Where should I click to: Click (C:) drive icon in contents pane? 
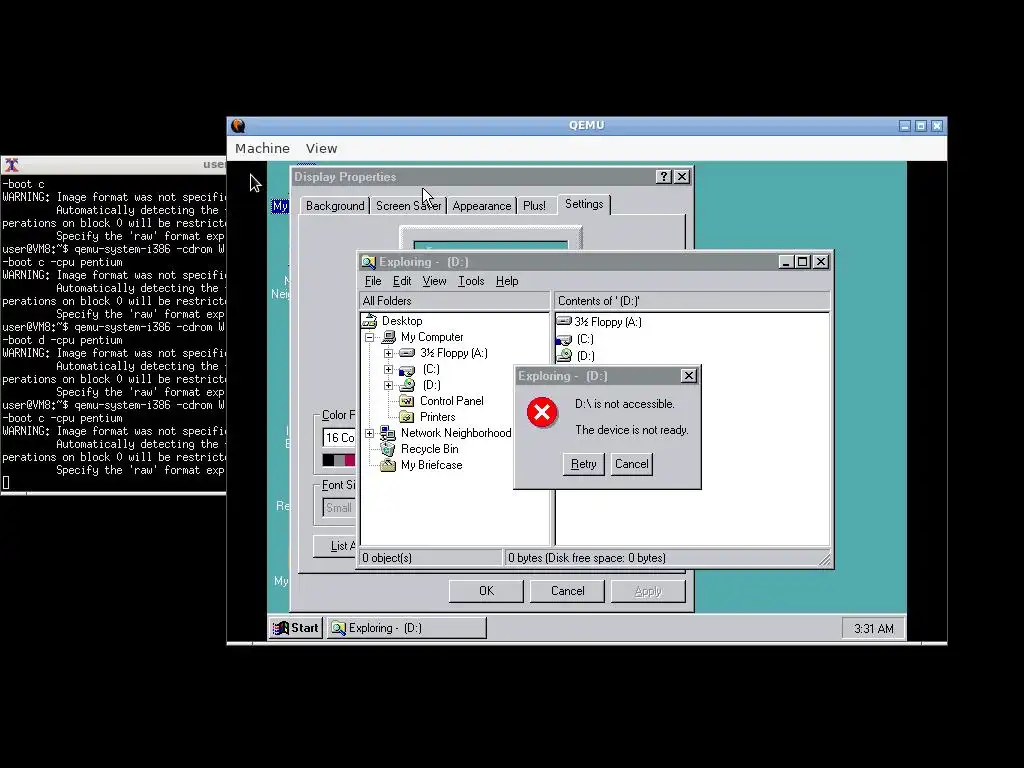coord(564,339)
